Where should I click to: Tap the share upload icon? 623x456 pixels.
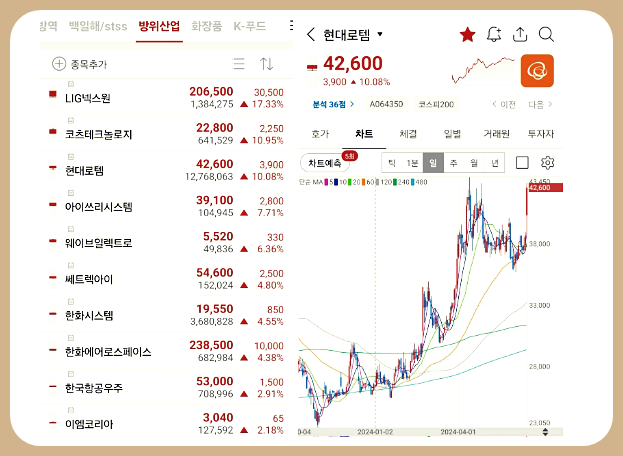click(520, 35)
